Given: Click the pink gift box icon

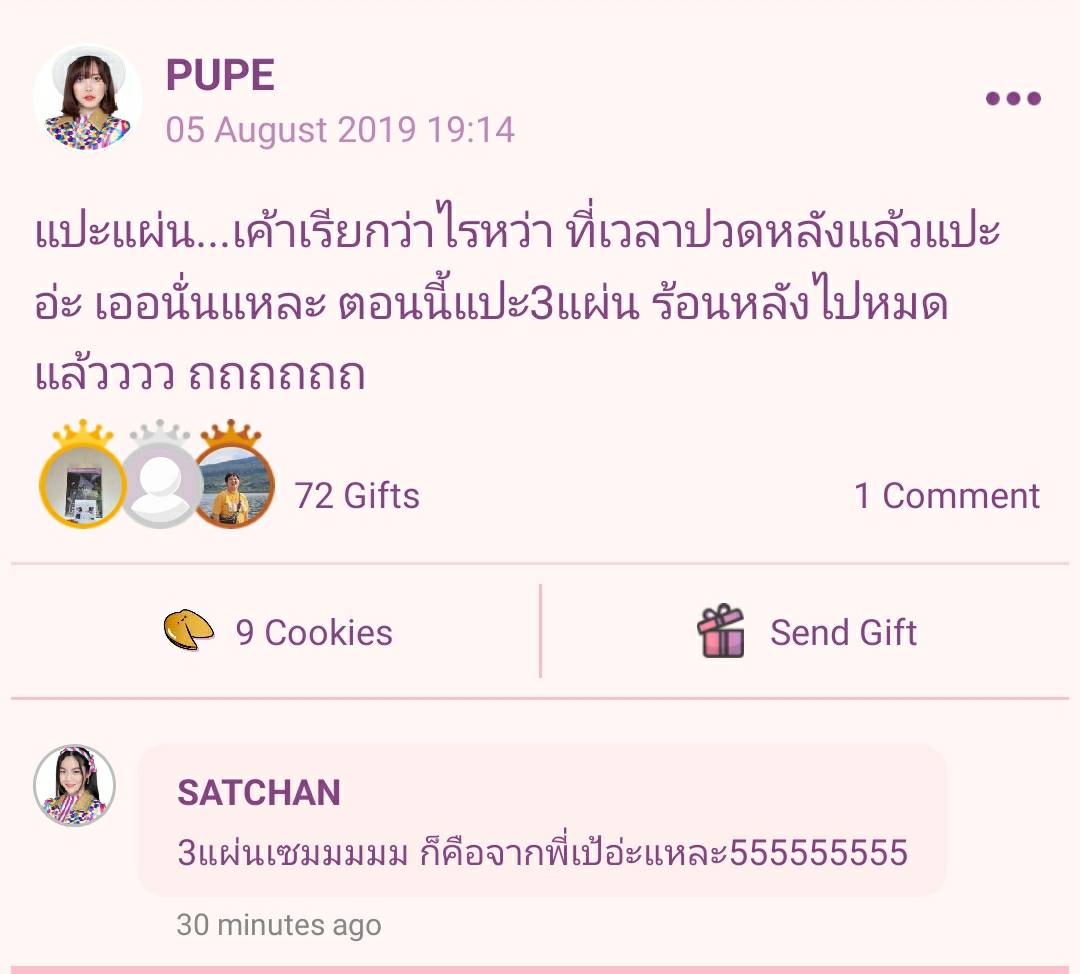Looking at the screenshot, I should coord(721,630).
